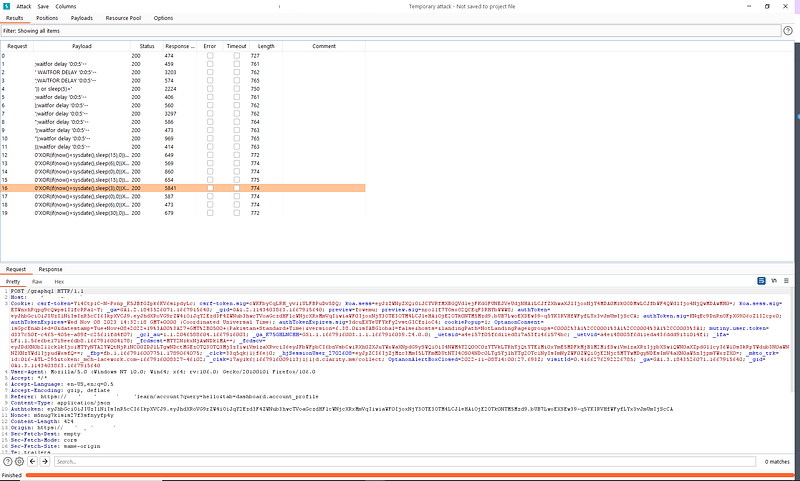Toggle Timeout checkbox for request 10
Viewport: 800px width, 481px height.
pos(236,138)
